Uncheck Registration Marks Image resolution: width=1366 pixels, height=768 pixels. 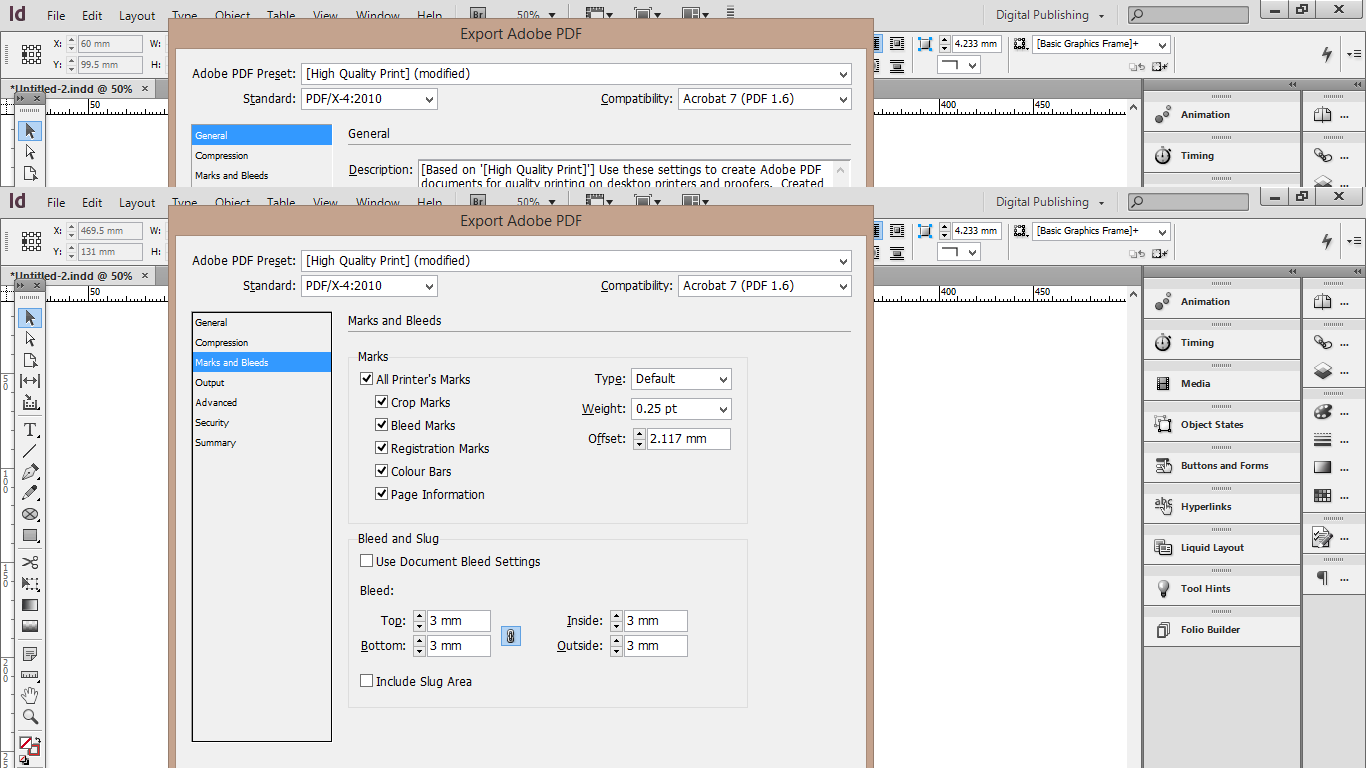[381, 449]
